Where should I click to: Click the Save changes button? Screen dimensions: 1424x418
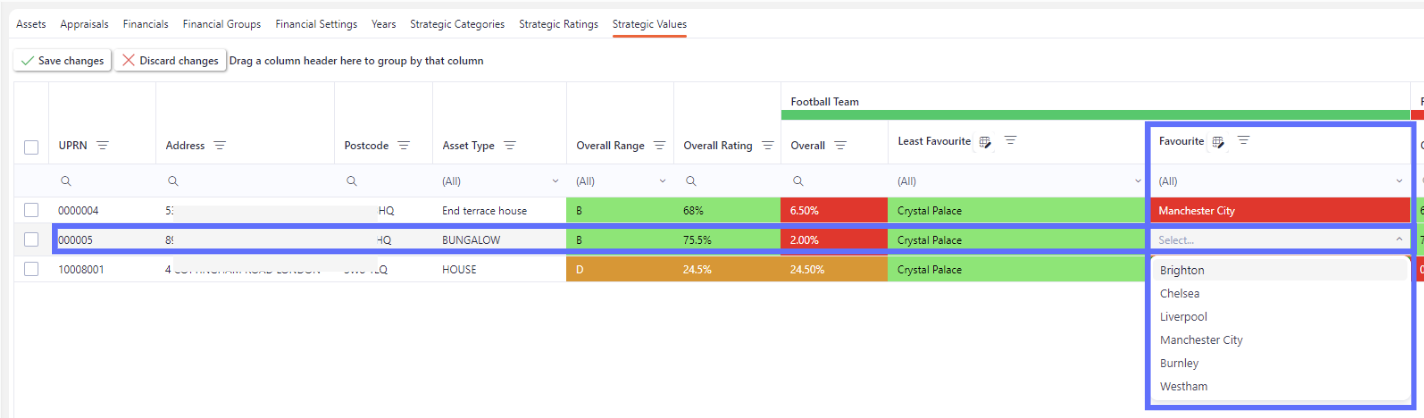[62, 61]
